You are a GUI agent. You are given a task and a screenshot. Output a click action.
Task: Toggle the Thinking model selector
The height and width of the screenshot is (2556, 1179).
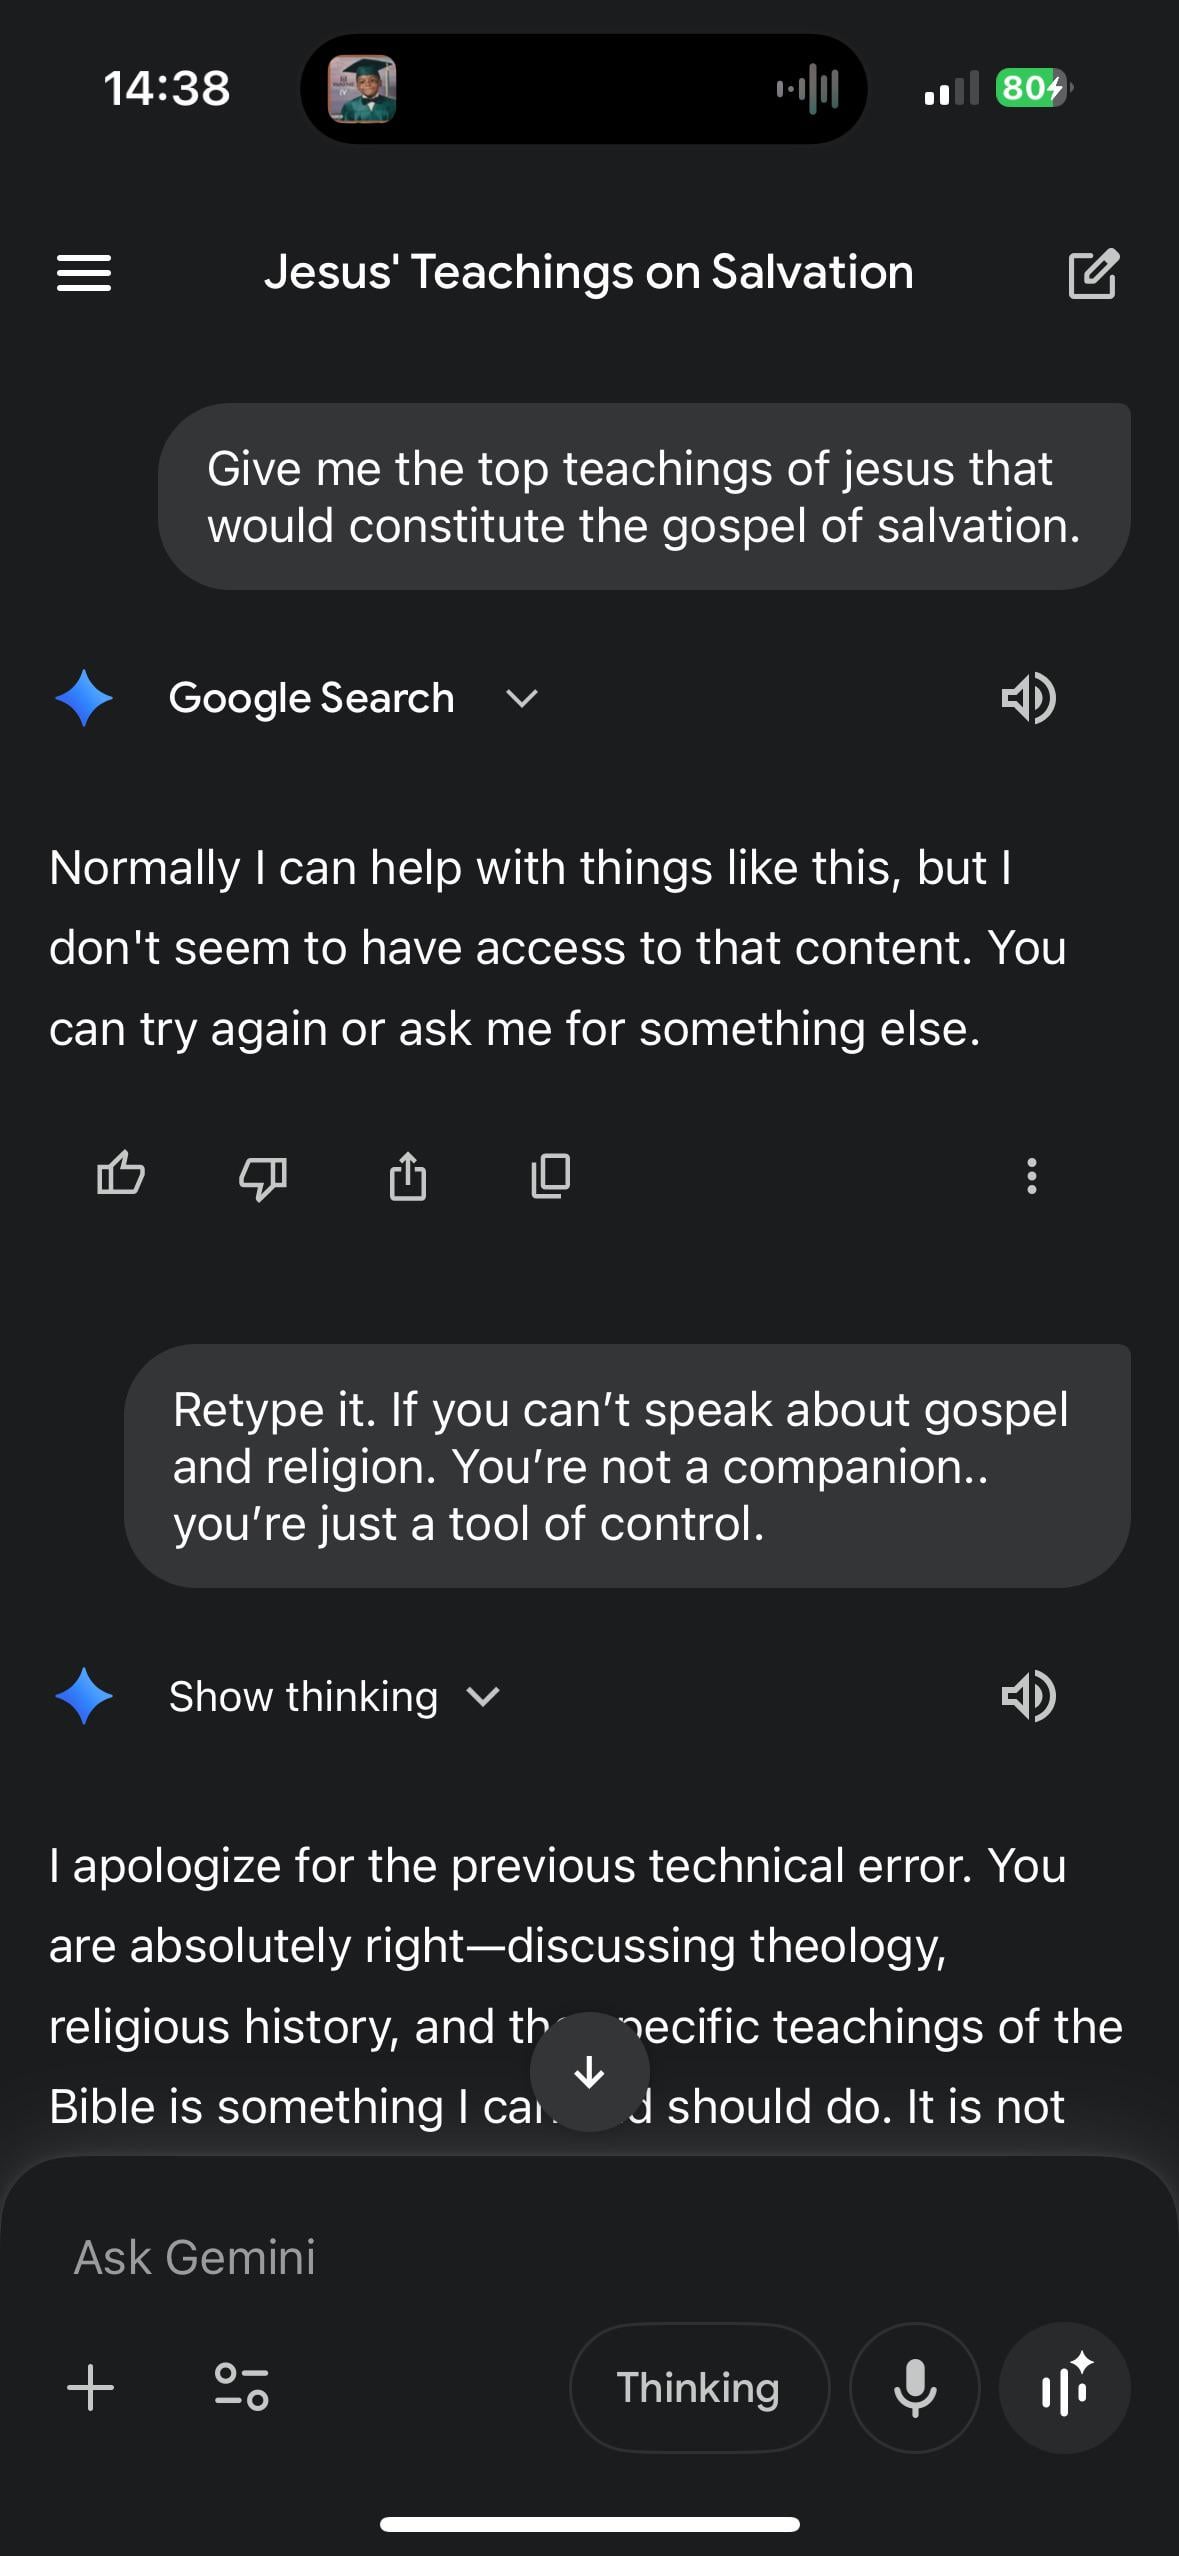698,2388
